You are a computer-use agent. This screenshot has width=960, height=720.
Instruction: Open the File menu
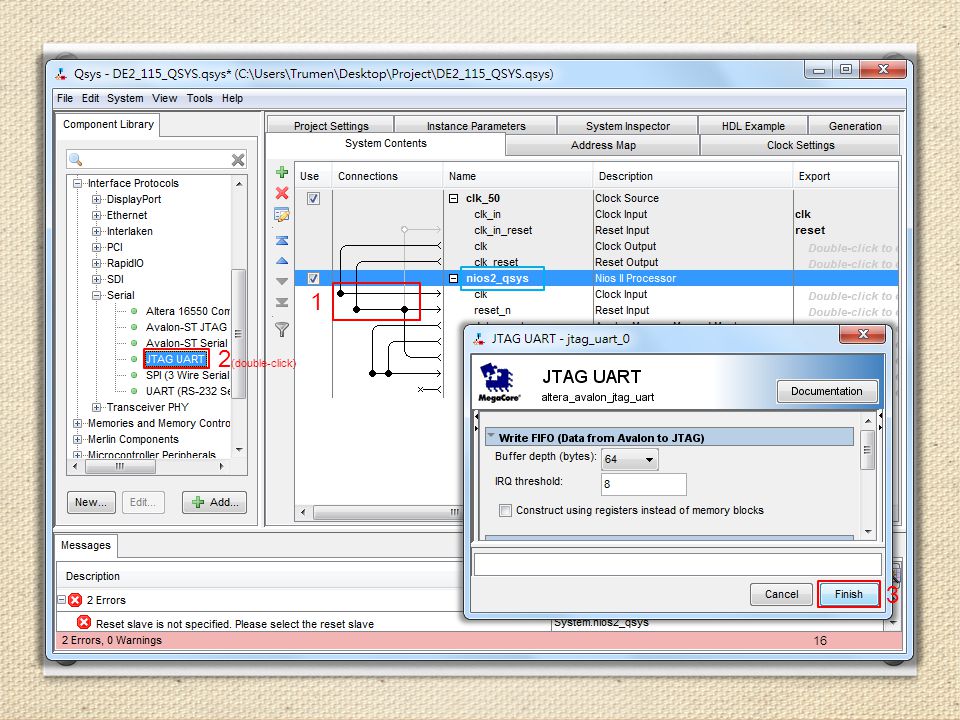click(65, 98)
